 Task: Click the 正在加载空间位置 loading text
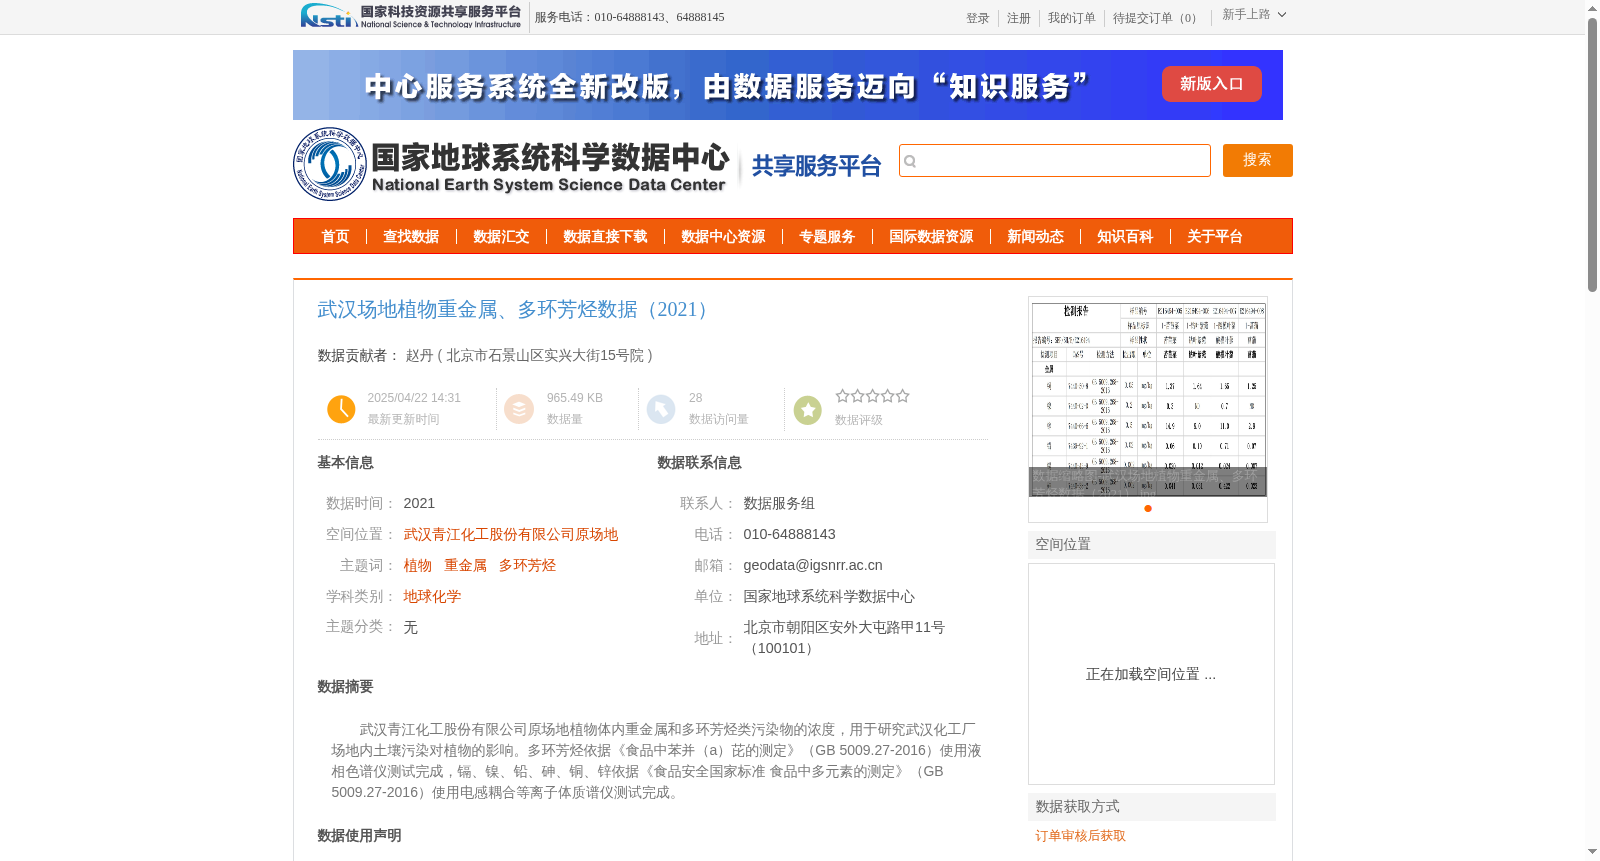pyautogui.click(x=1151, y=675)
